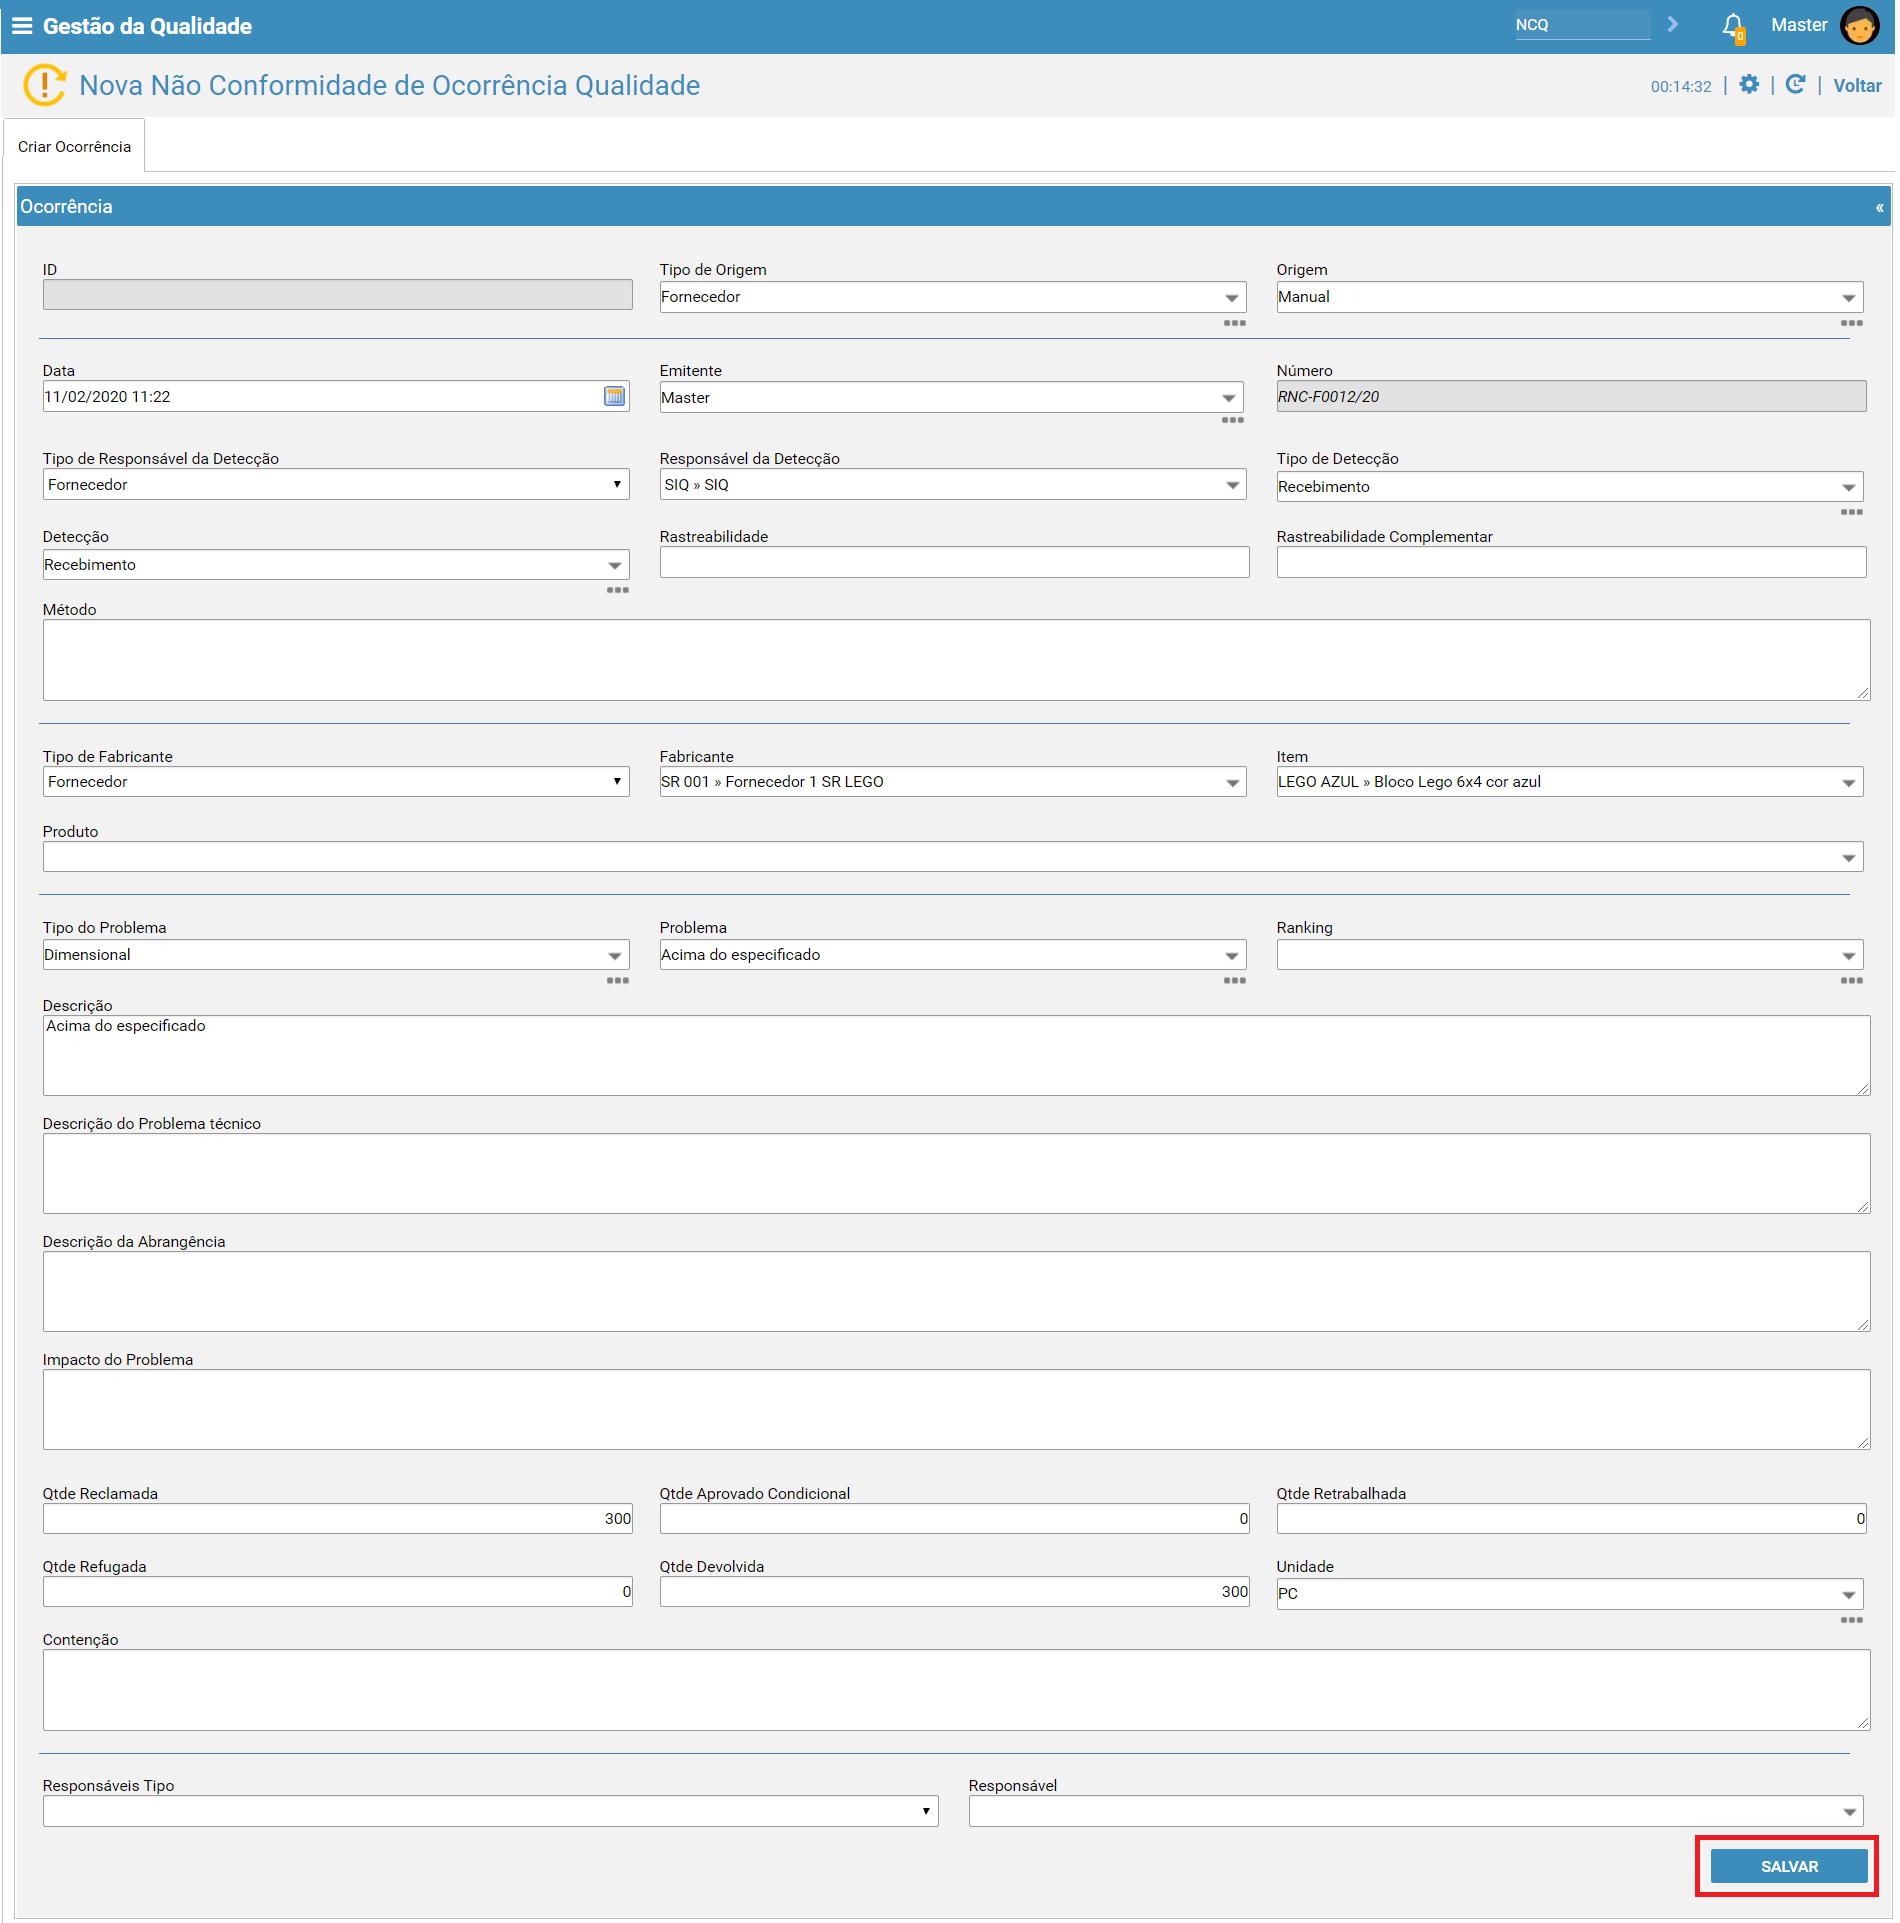Click the Rastreabilidade input field
Screen dimensions: 1900x1923
[x=954, y=562]
